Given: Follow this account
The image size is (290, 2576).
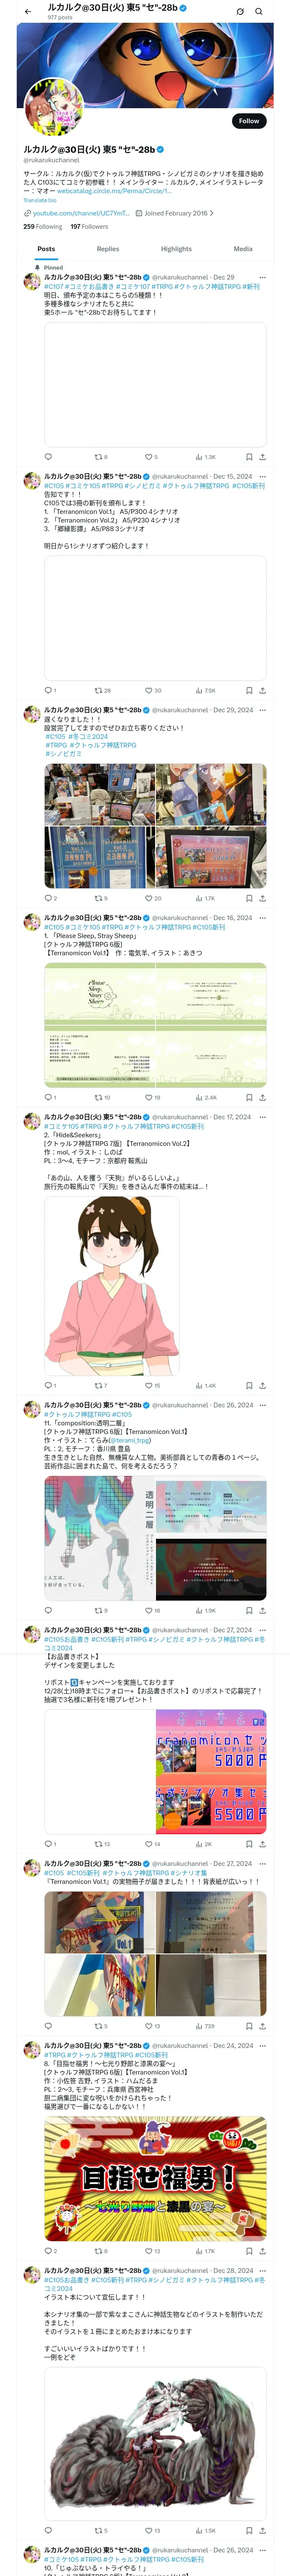Looking at the screenshot, I should 249,121.
